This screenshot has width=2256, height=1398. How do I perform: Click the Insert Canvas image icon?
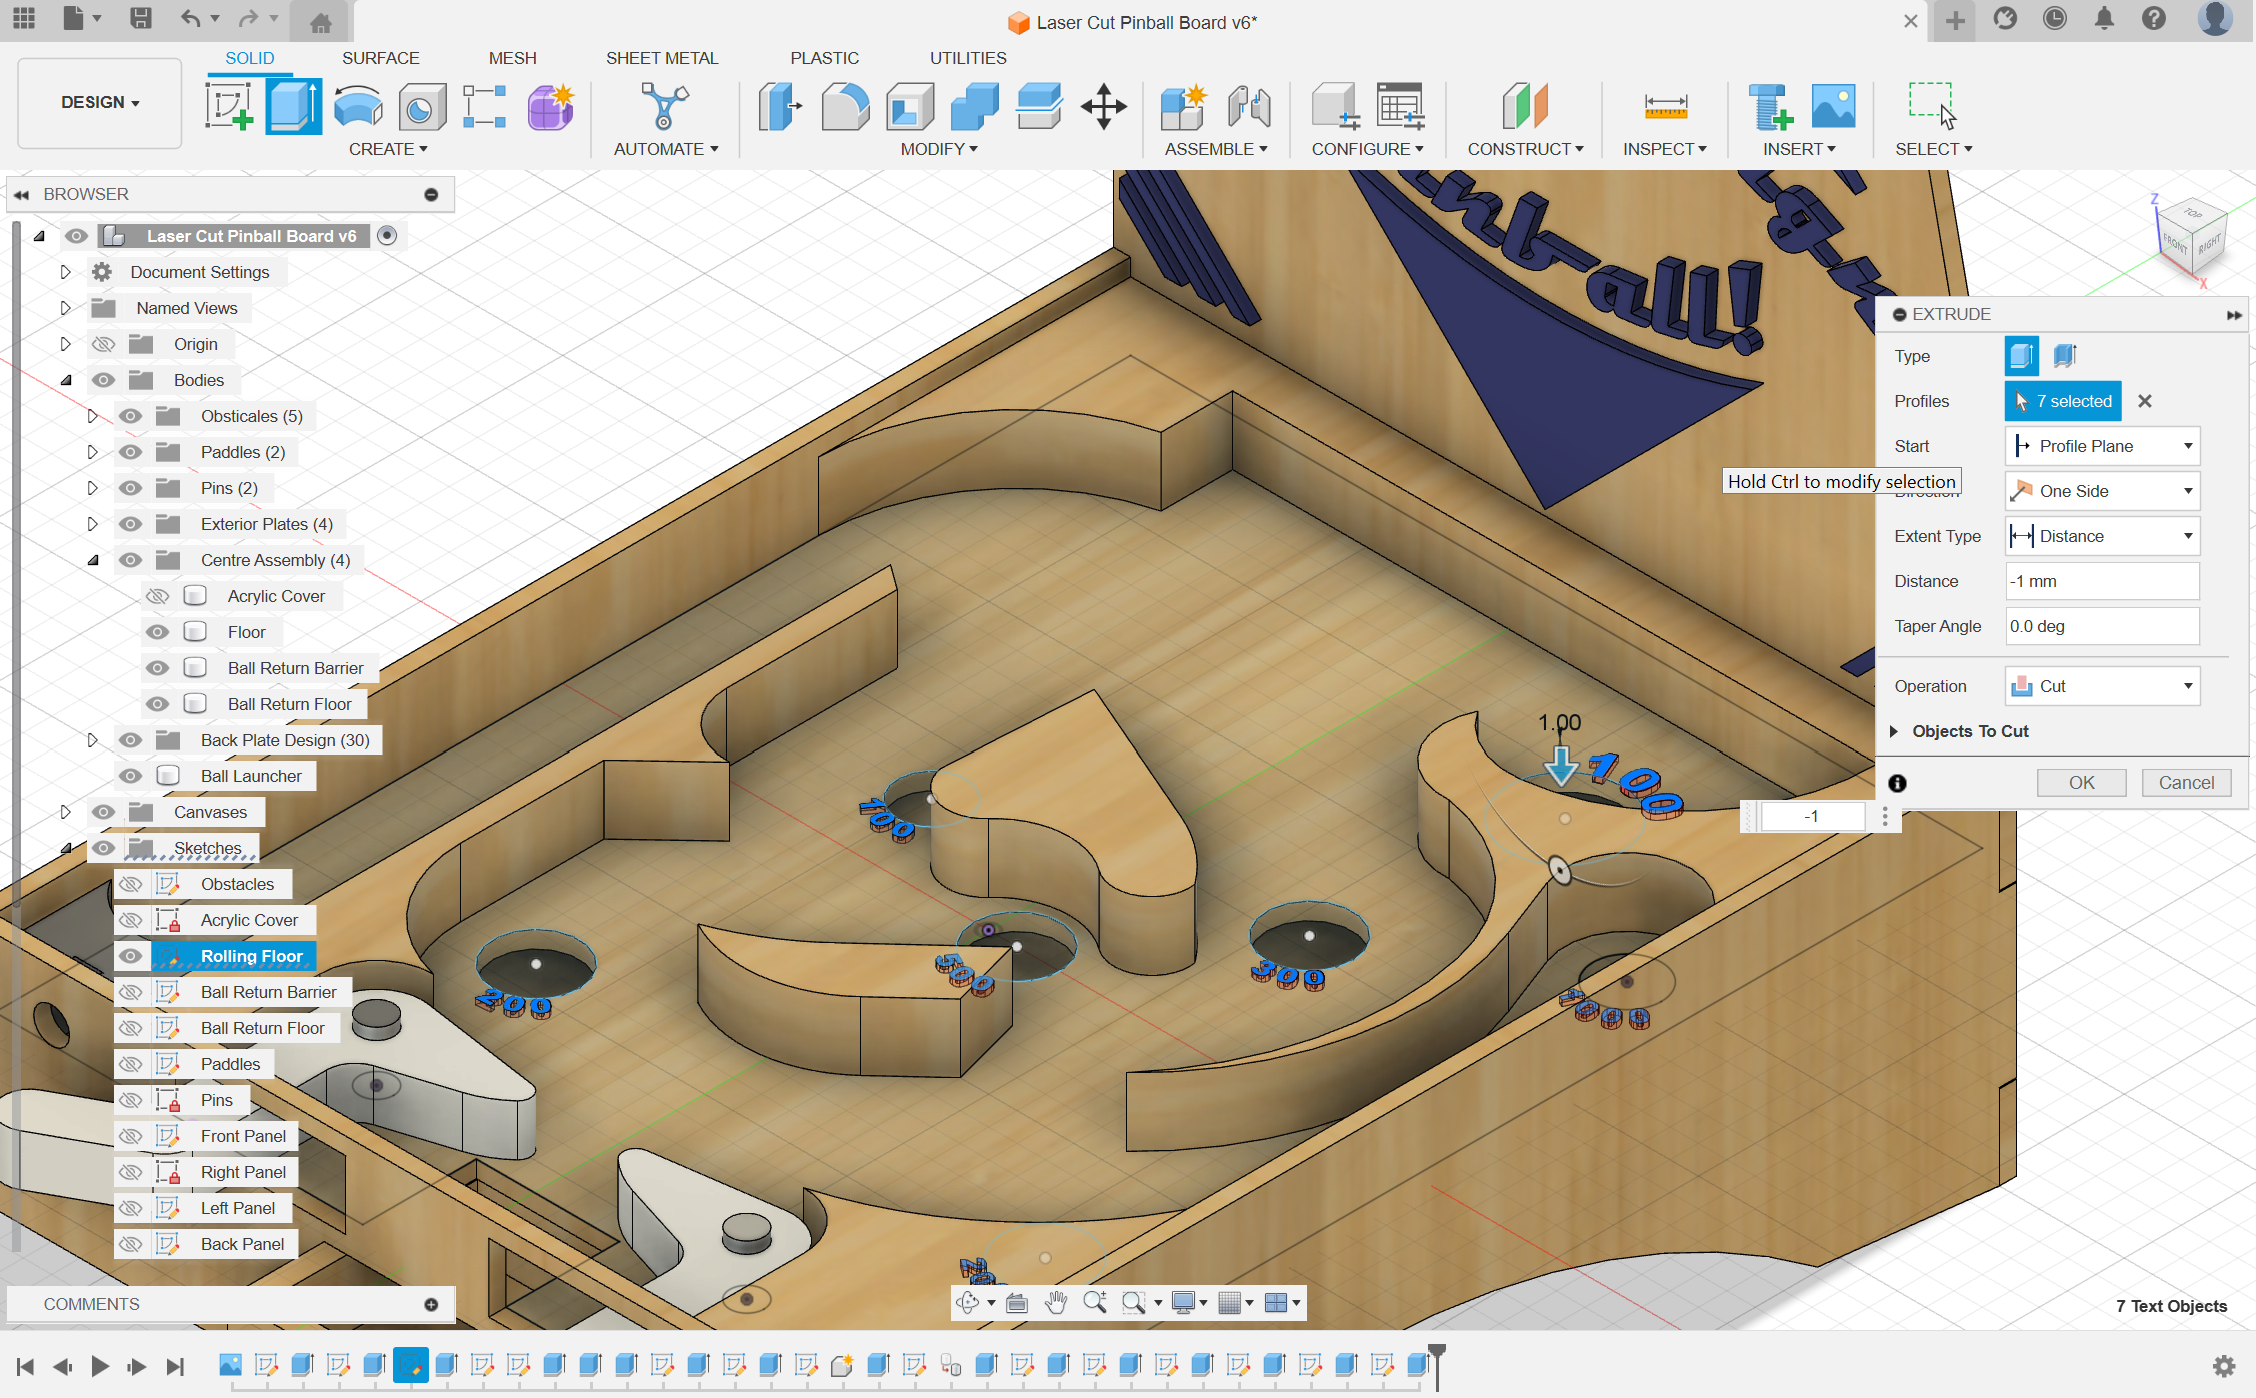[1833, 106]
